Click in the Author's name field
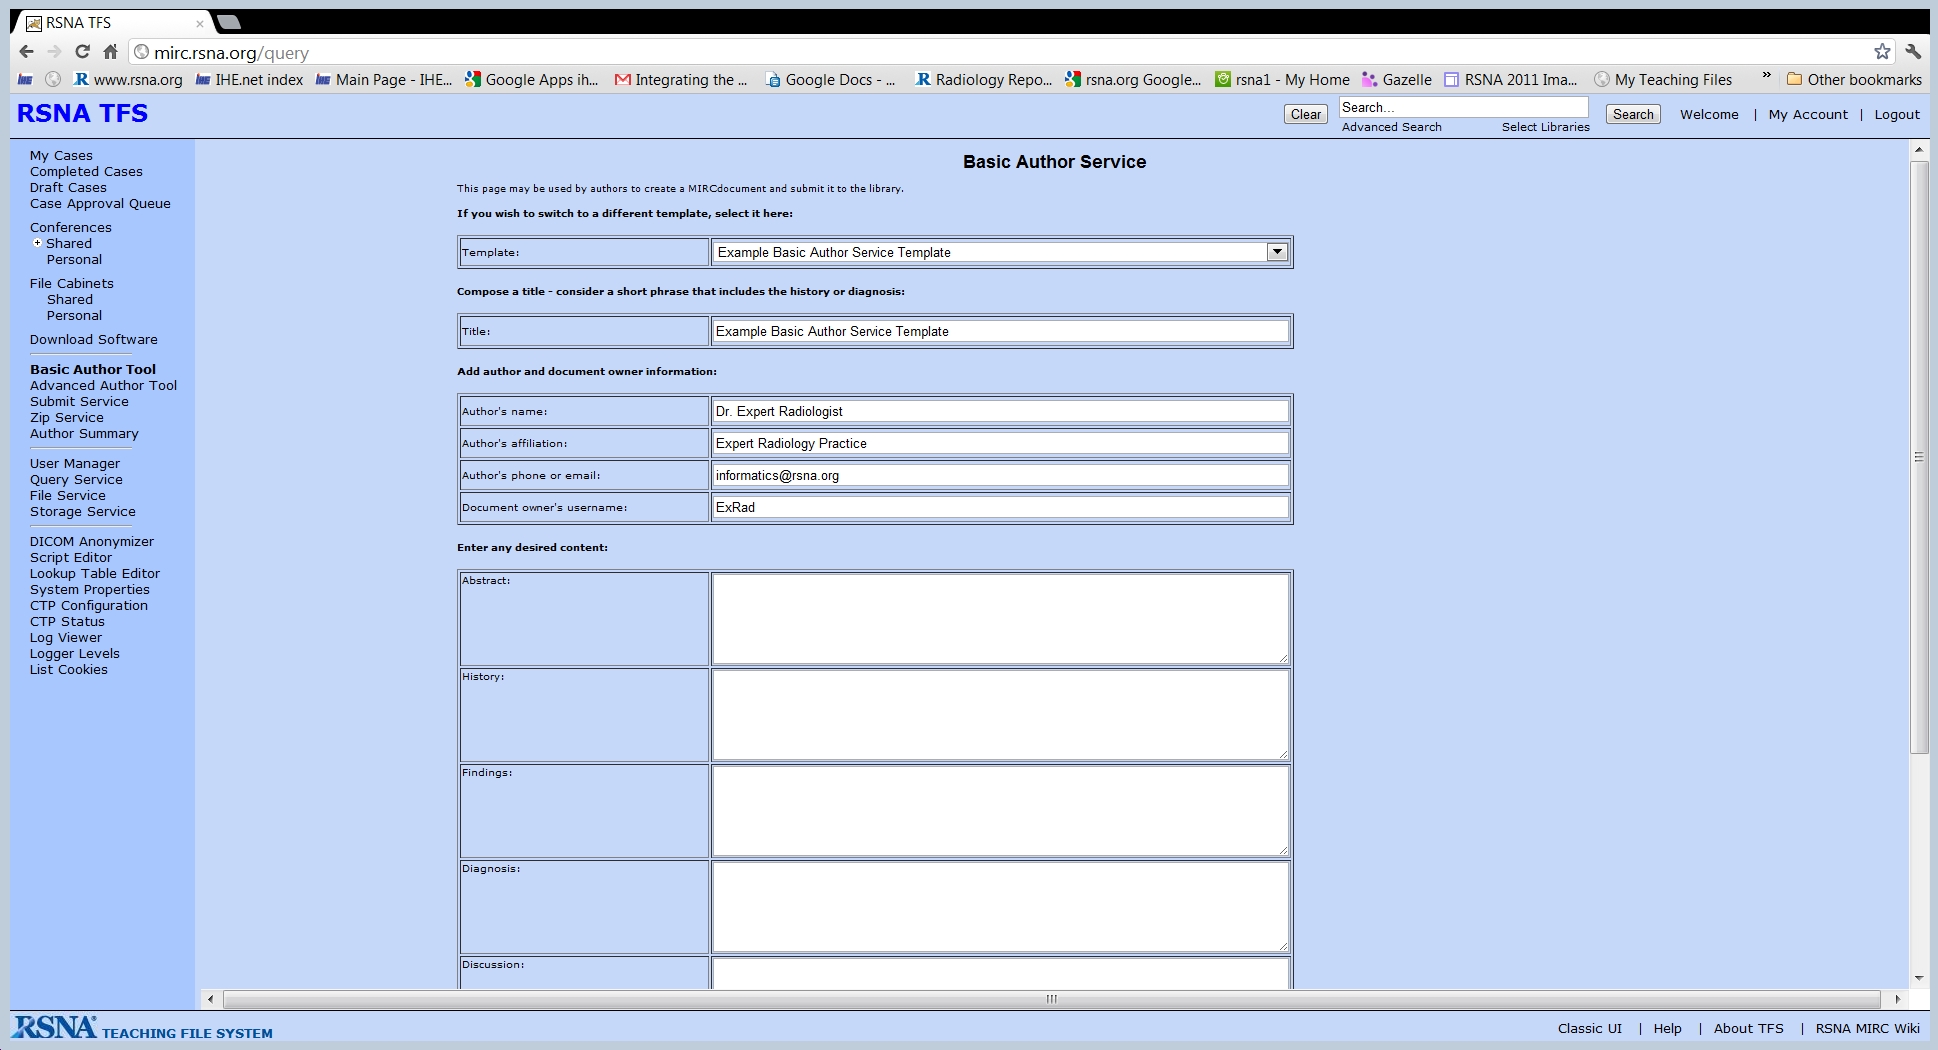The image size is (1938, 1050). (x=1001, y=411)
